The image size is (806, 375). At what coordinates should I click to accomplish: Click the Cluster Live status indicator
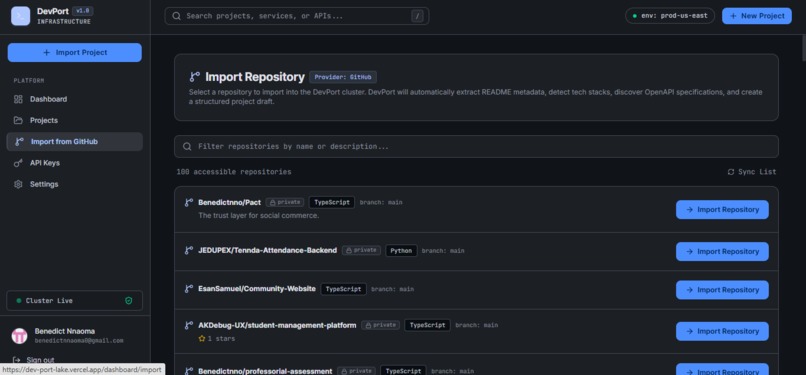click(75, 301)
